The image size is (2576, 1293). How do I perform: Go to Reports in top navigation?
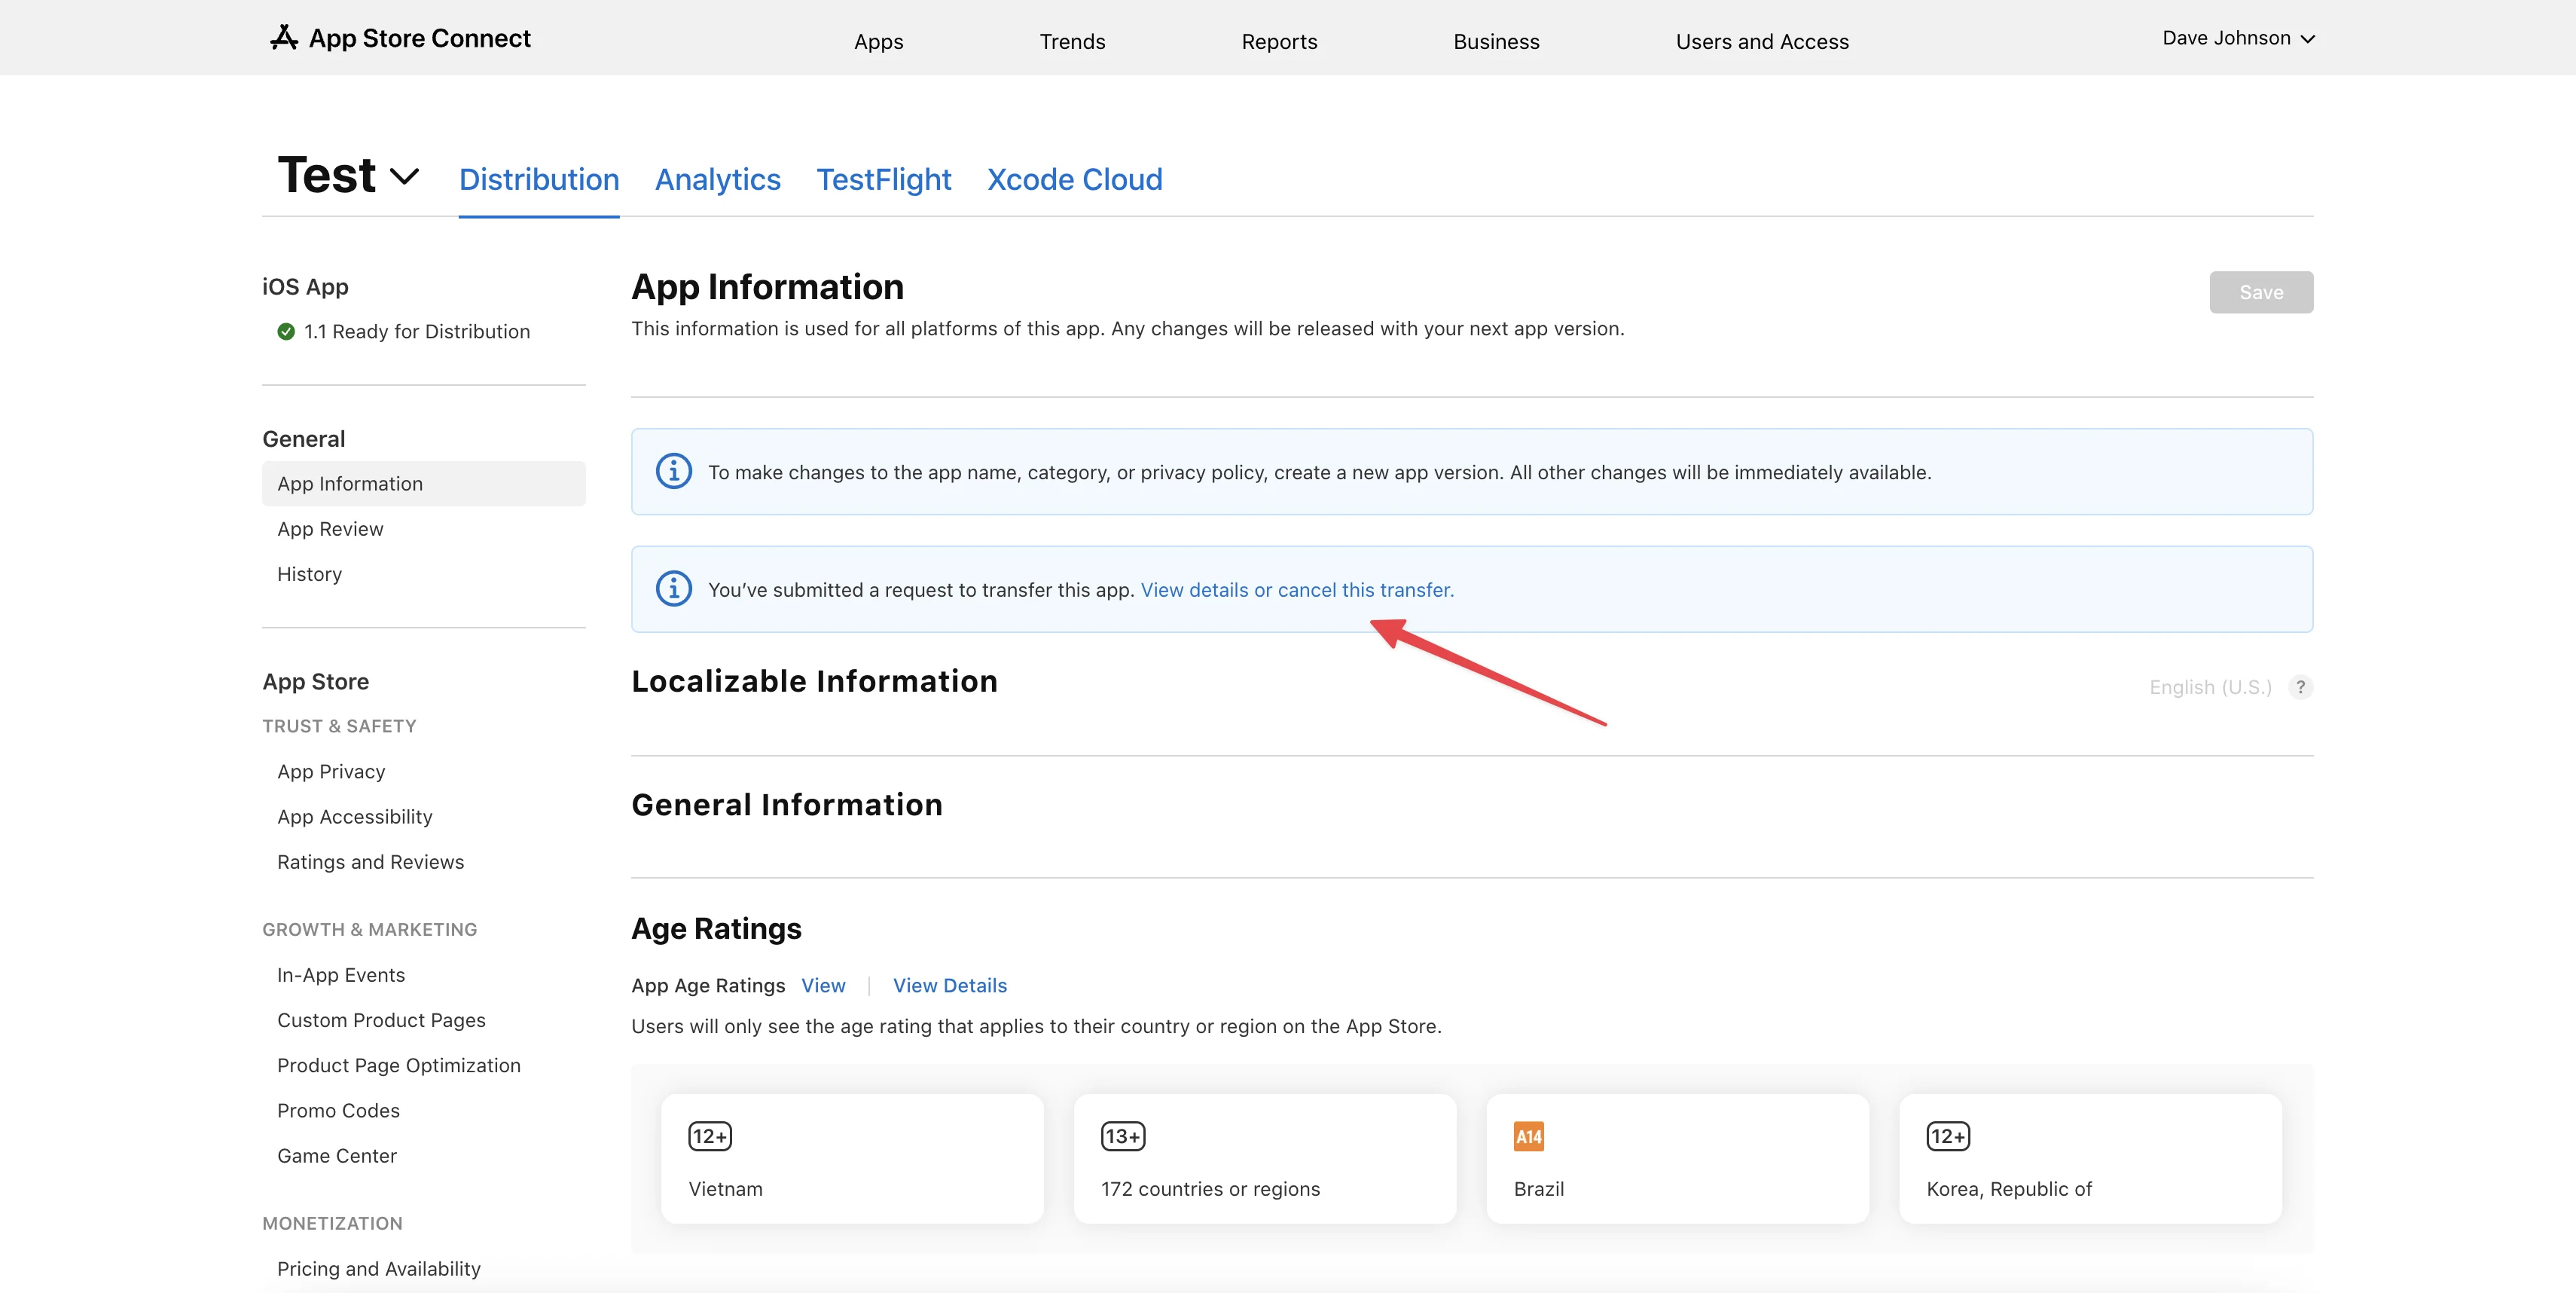tap(1279, 41)
